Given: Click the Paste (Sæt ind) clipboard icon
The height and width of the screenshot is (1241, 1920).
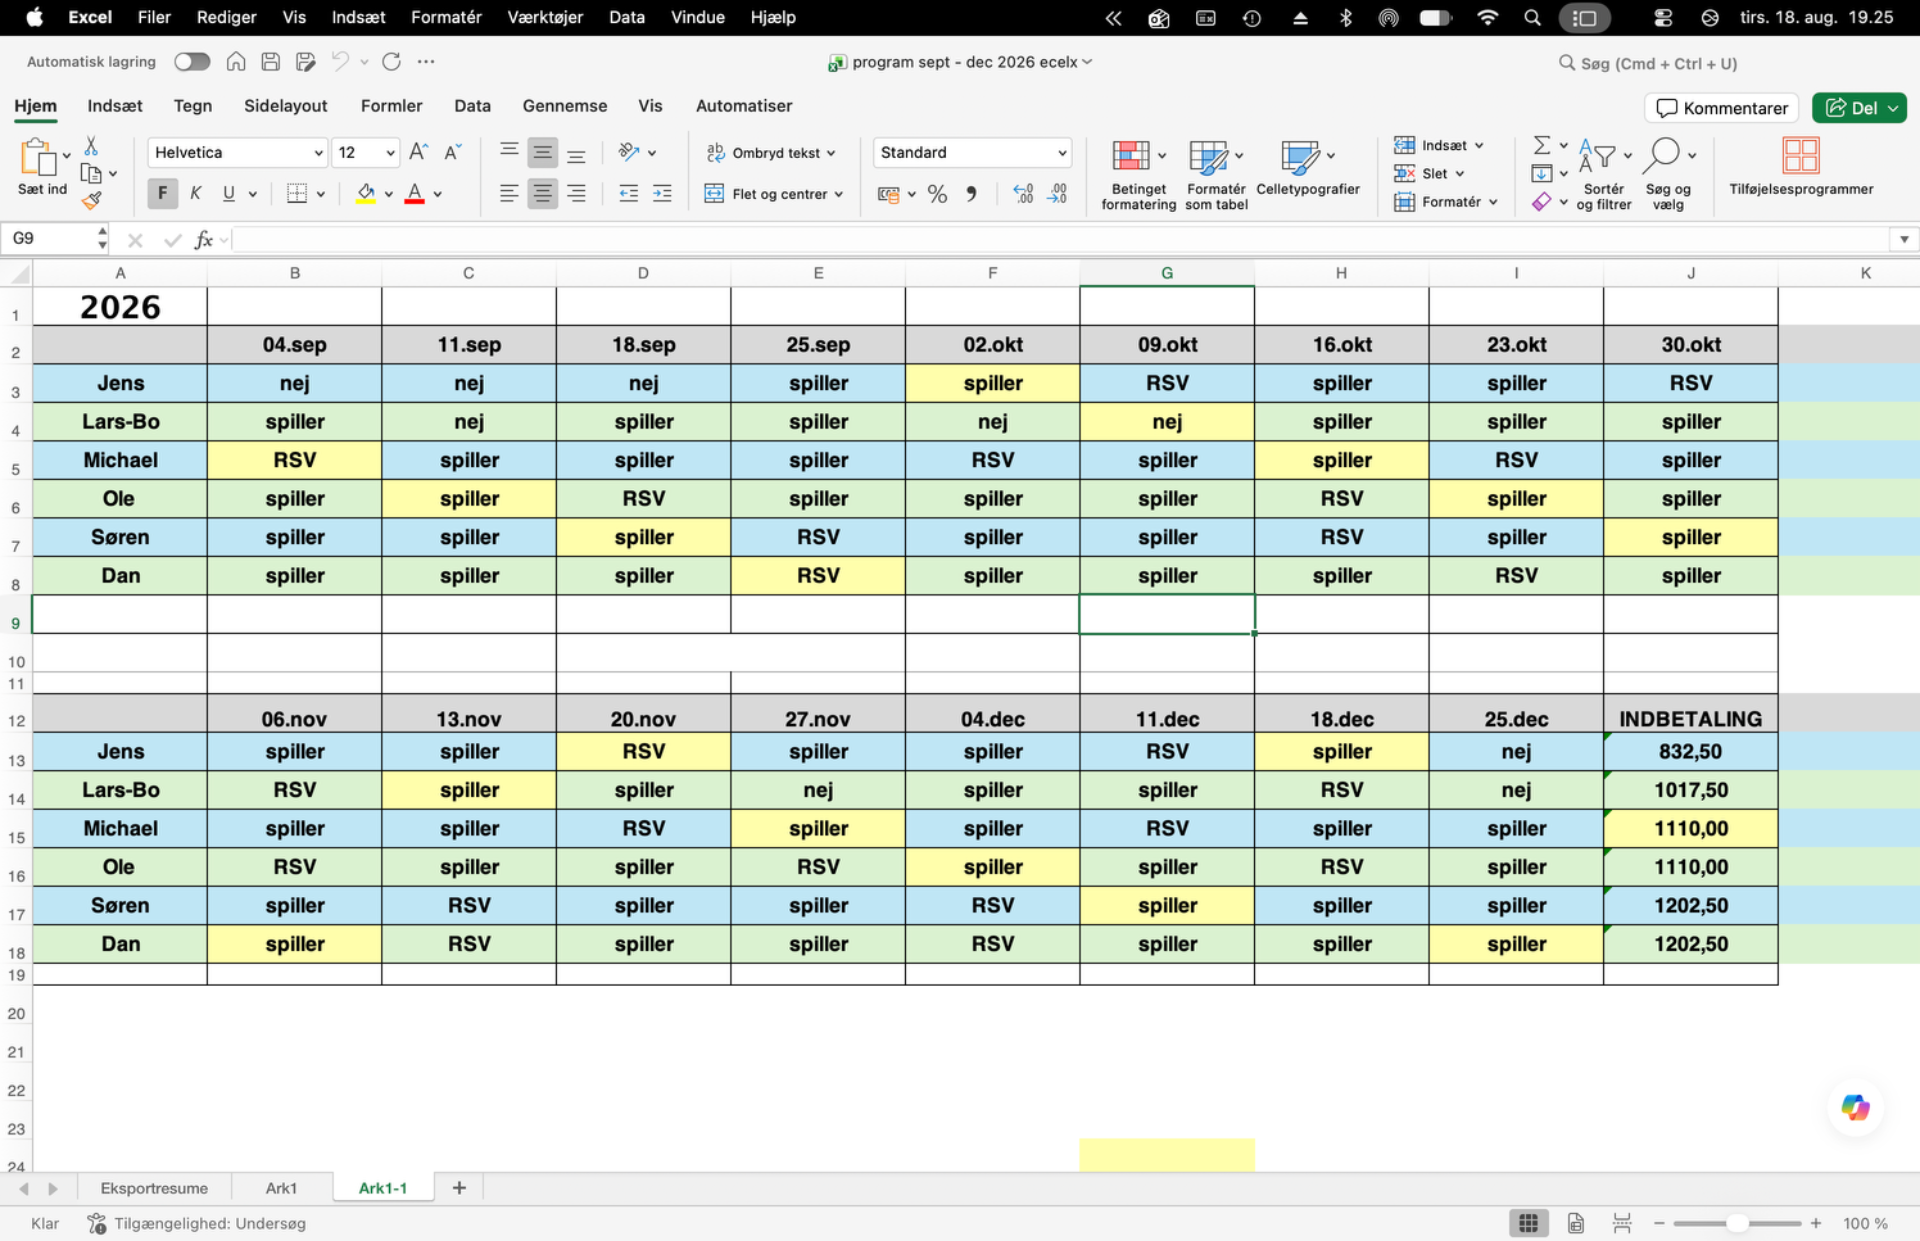Looking at the screenshot, I should click(x=38, y=157).
